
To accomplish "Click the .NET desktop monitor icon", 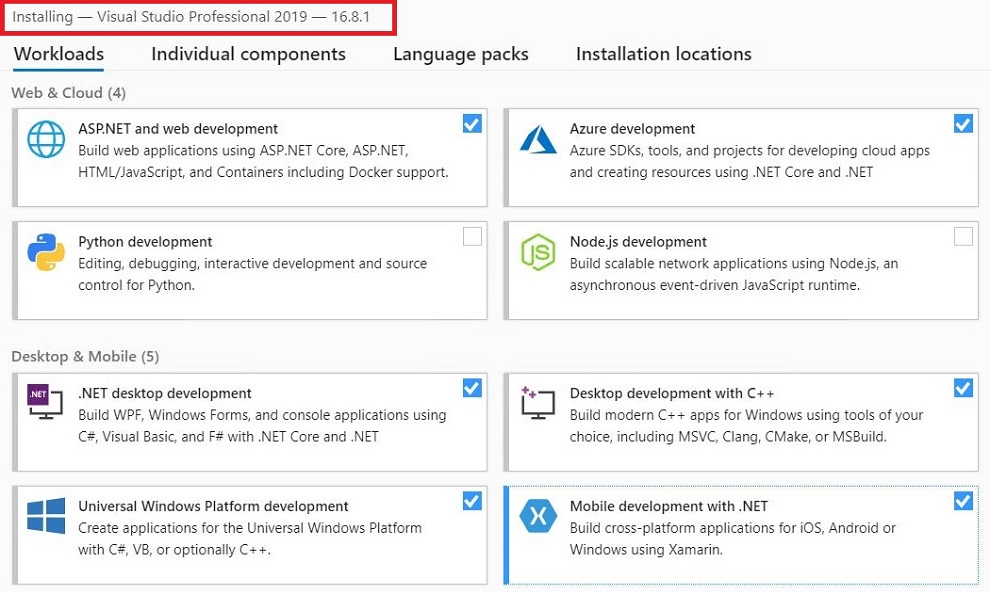I will (45, 402).
